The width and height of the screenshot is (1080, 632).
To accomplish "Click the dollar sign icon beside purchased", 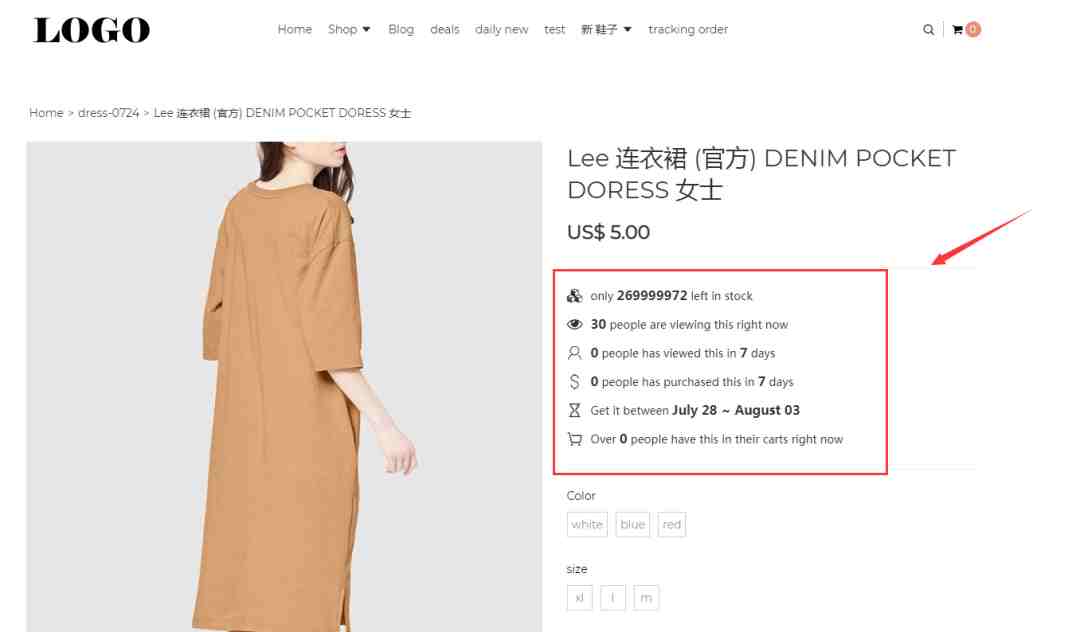I will pos(574,381).
